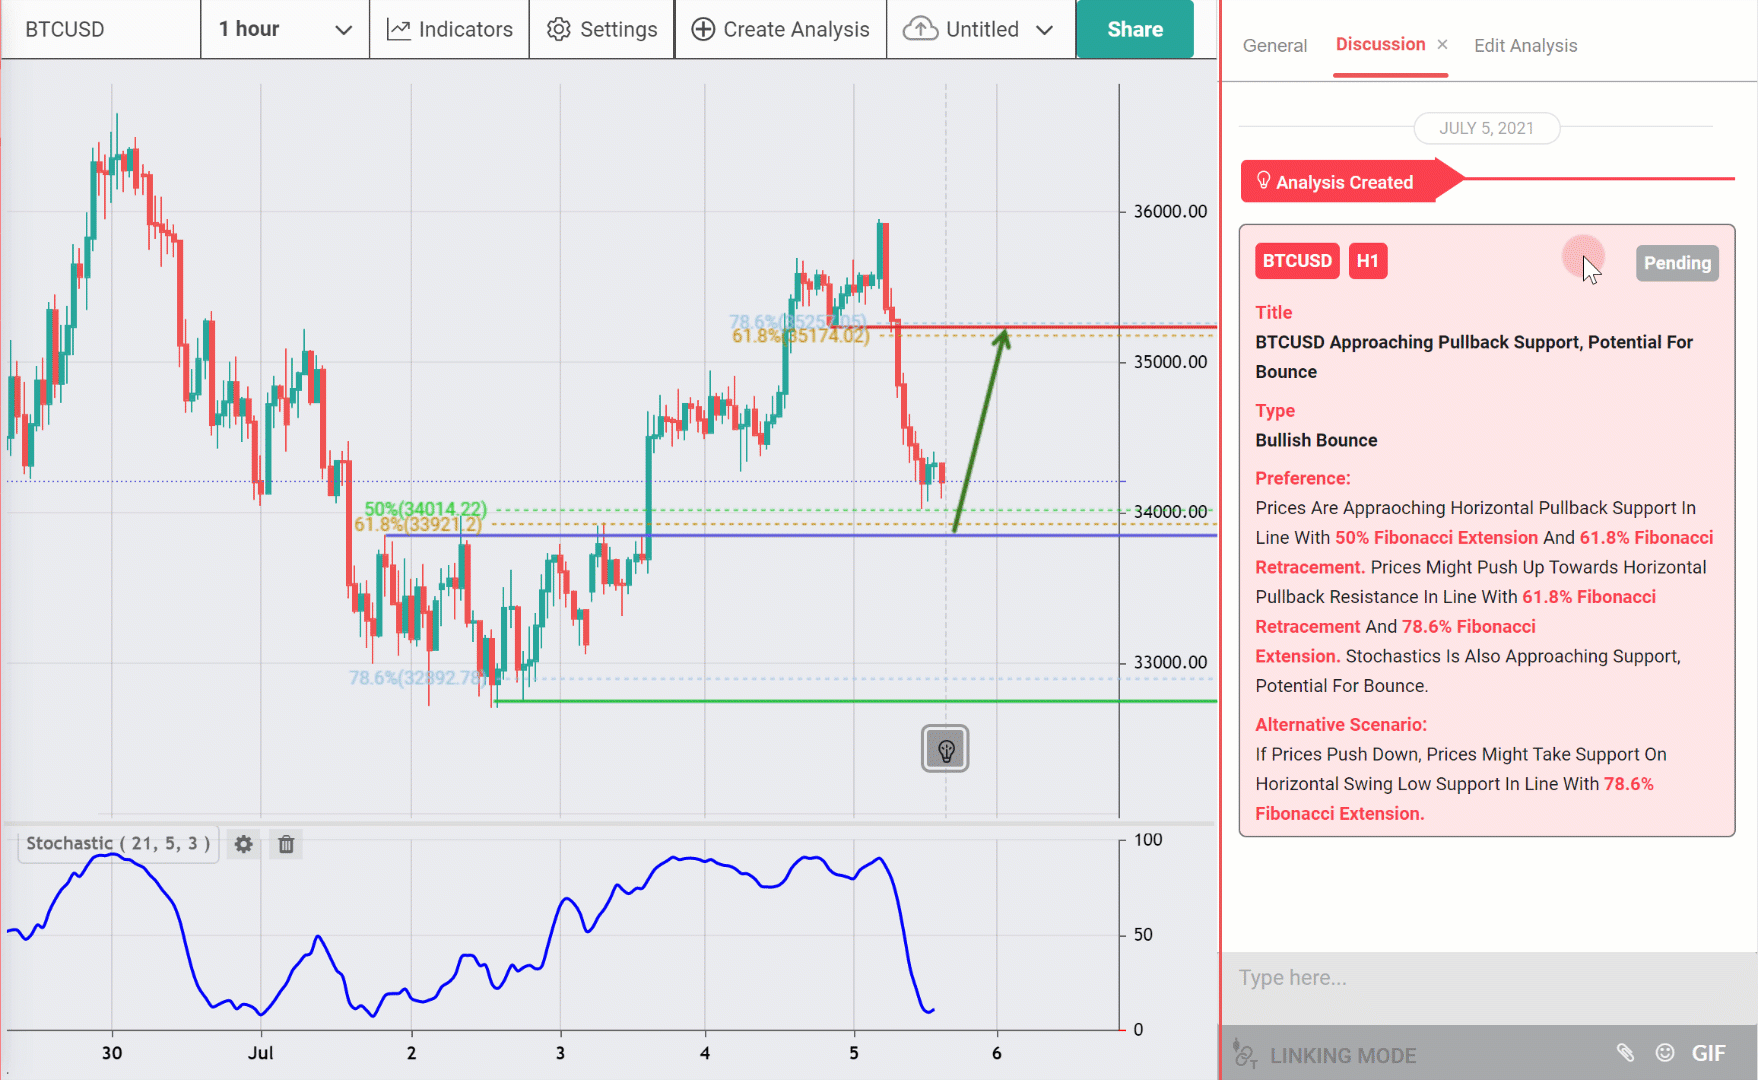Open the Indicators menu
The image size is (1758, 1080).
[x=450, y=29]
